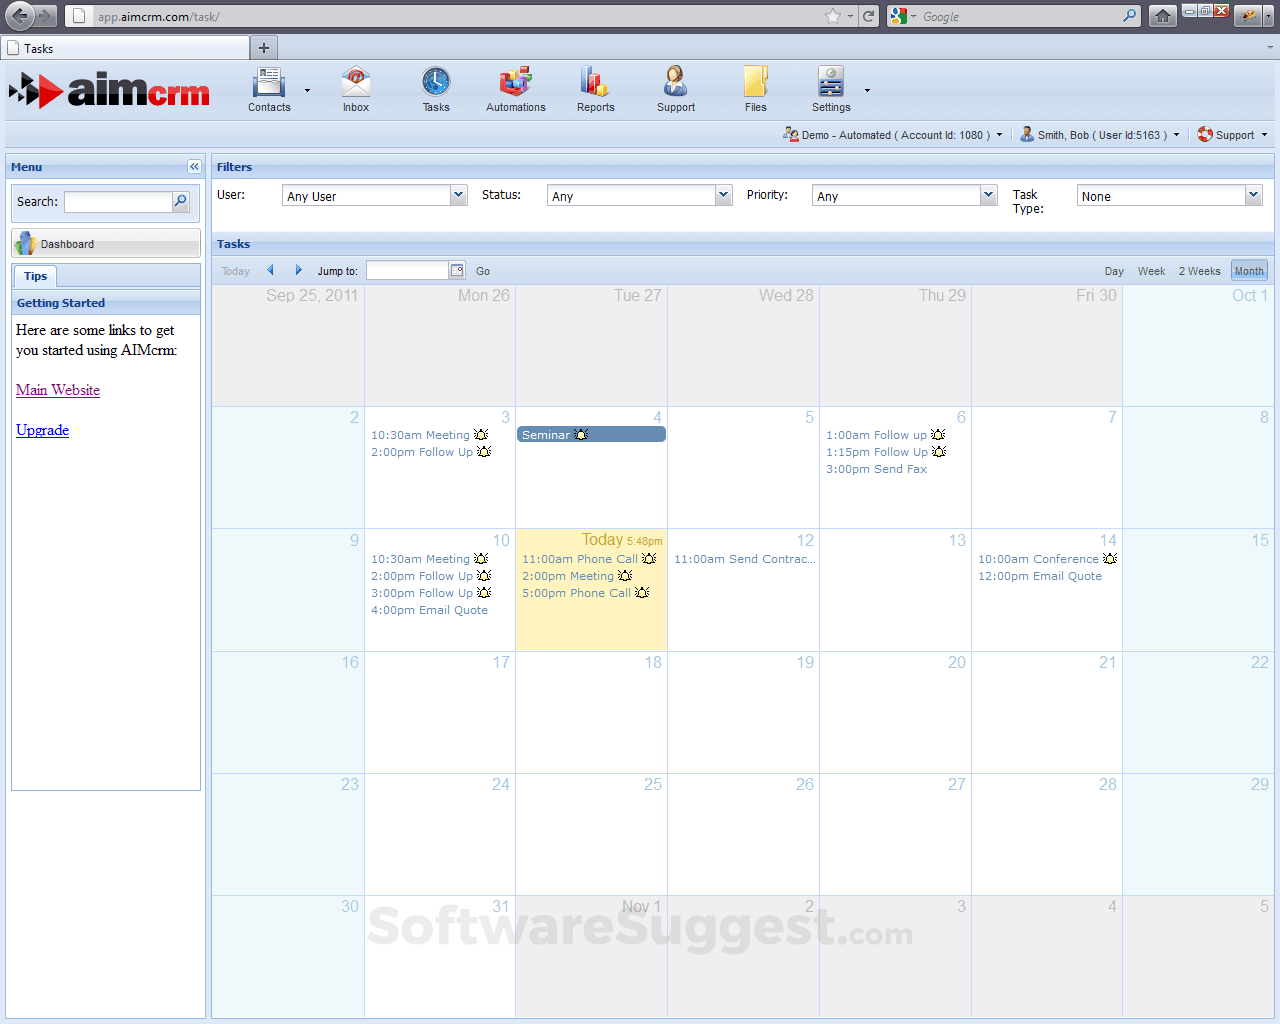Screen dimensions: 1280x1024
Task: Switch to Day view
Action: [x=1114, y=270]
